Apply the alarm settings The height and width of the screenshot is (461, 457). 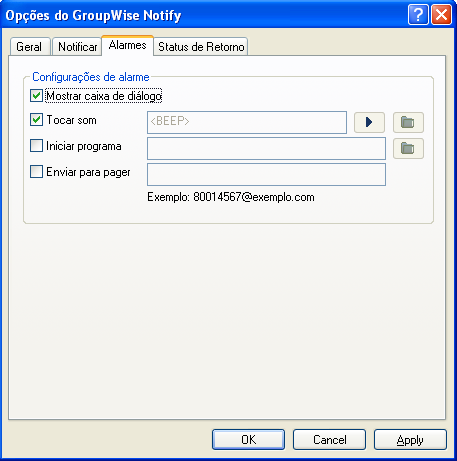(x=410, y=439)
